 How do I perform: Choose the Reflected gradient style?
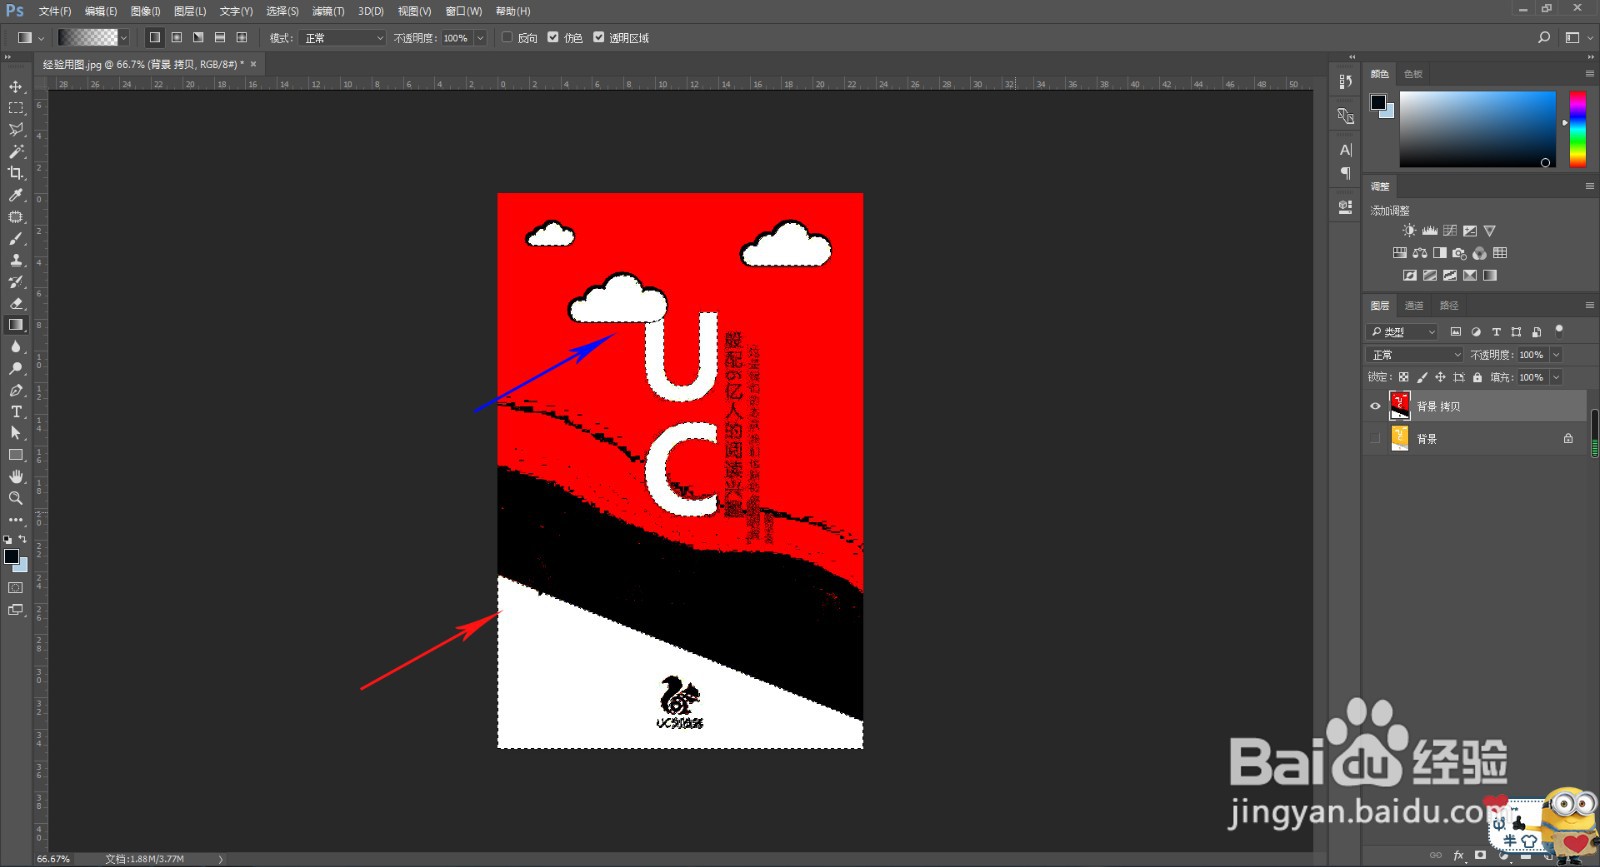[220, 38]
